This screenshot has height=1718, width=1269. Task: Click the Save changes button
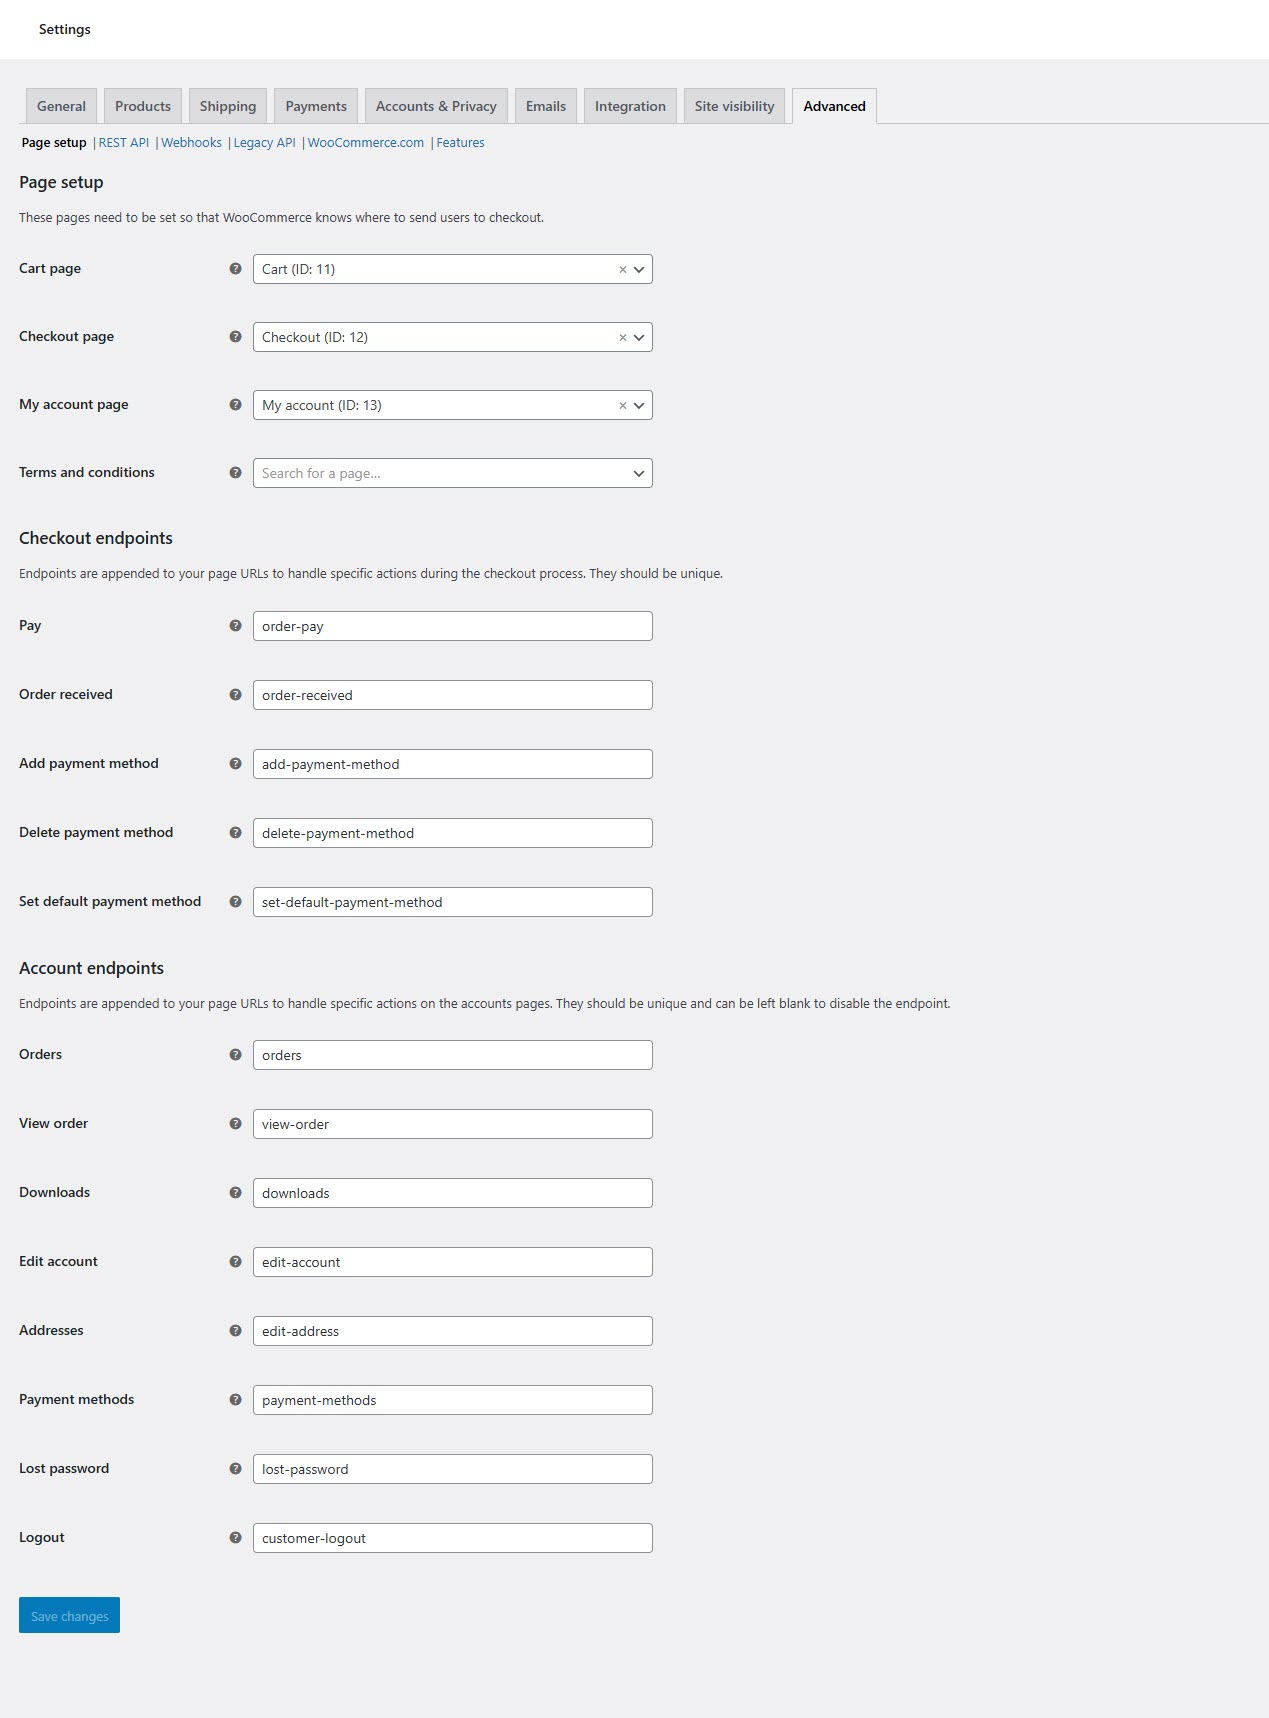[69, 1615]
